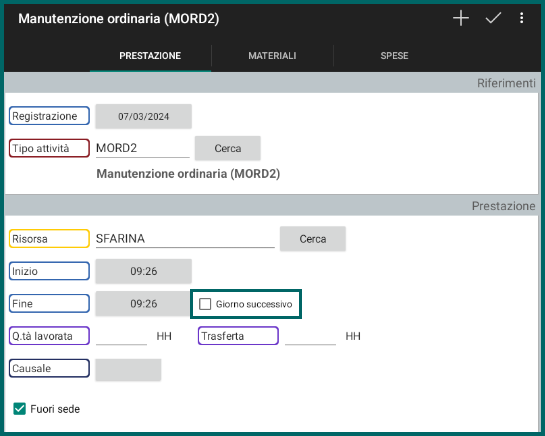
Task: Select the PRESTAZIONE tab
Action: 150,56
